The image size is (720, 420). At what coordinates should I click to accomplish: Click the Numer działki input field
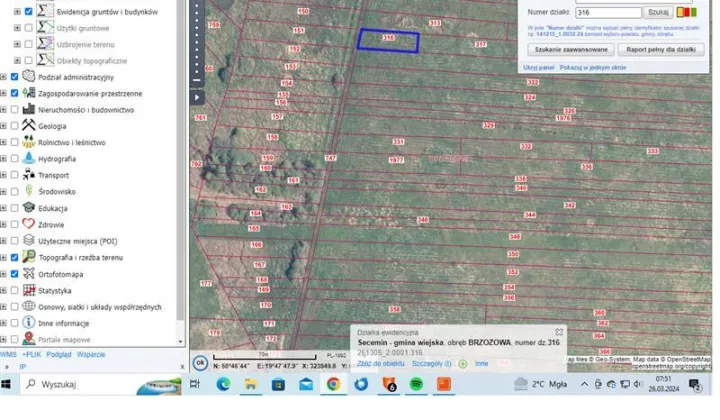(608, 12)
